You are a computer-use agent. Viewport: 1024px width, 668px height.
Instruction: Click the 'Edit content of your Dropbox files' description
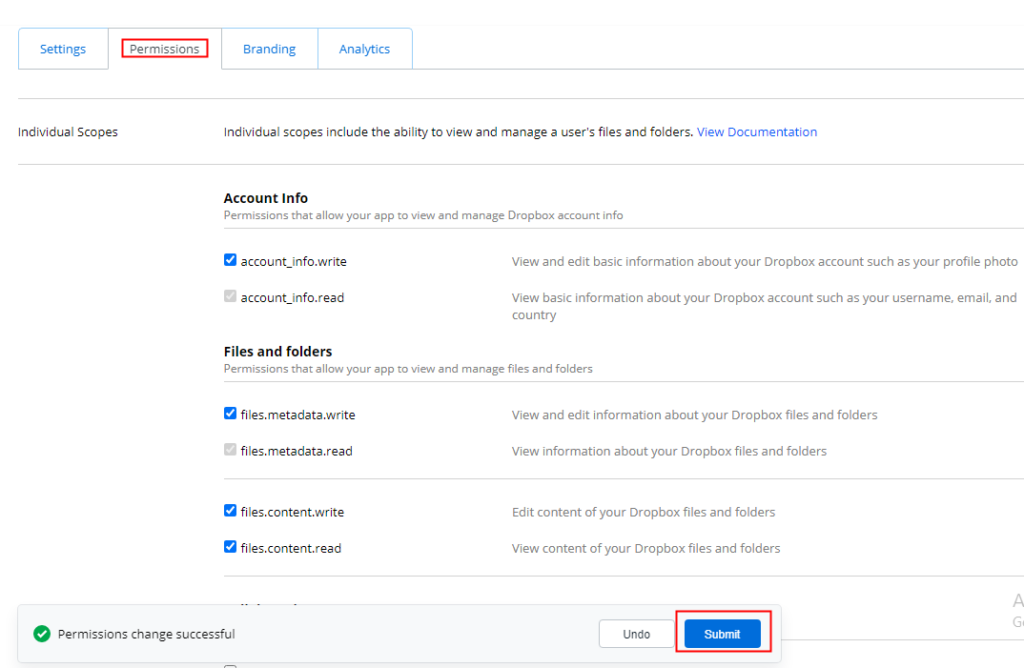643,512
